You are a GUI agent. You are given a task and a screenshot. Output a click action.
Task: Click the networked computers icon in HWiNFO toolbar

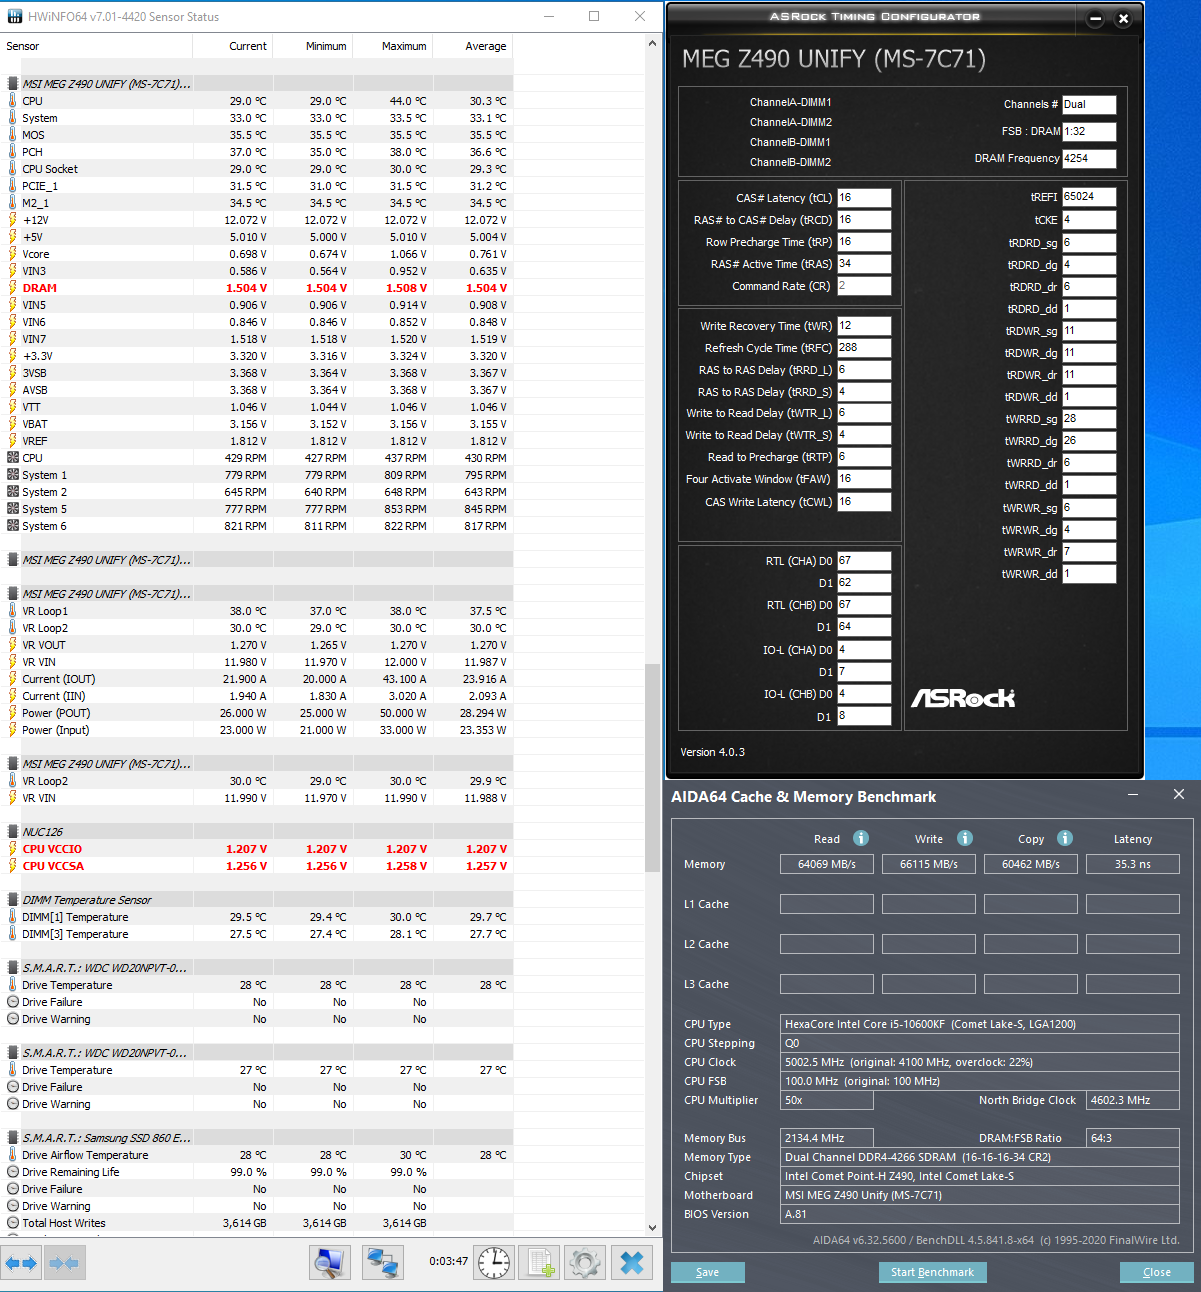pyautogui.click(x=382, y=1263)
